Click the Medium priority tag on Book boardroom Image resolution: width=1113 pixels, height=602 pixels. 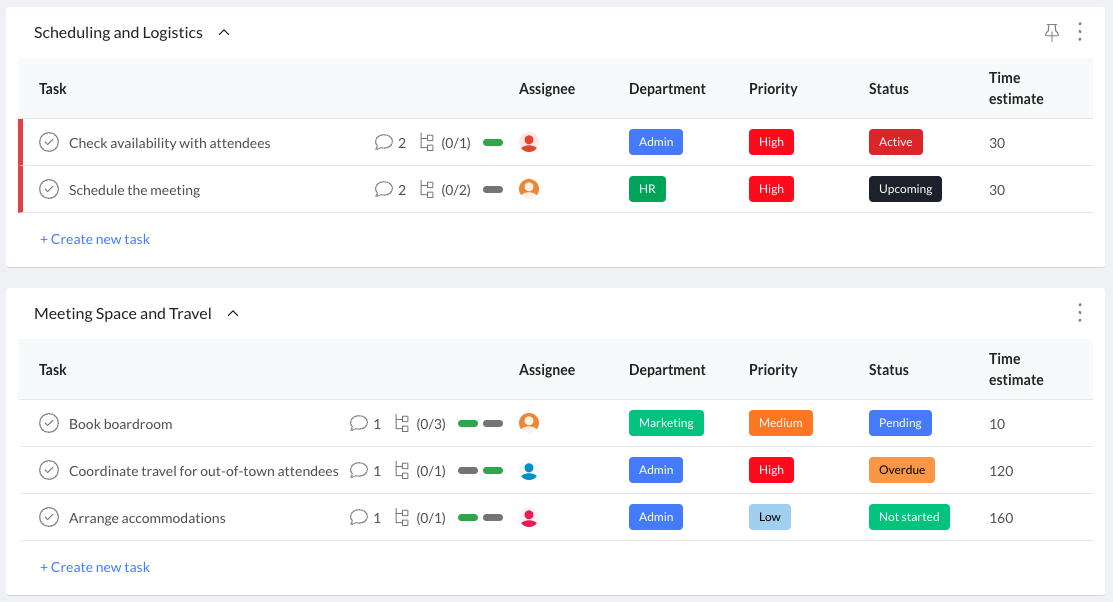780,424
